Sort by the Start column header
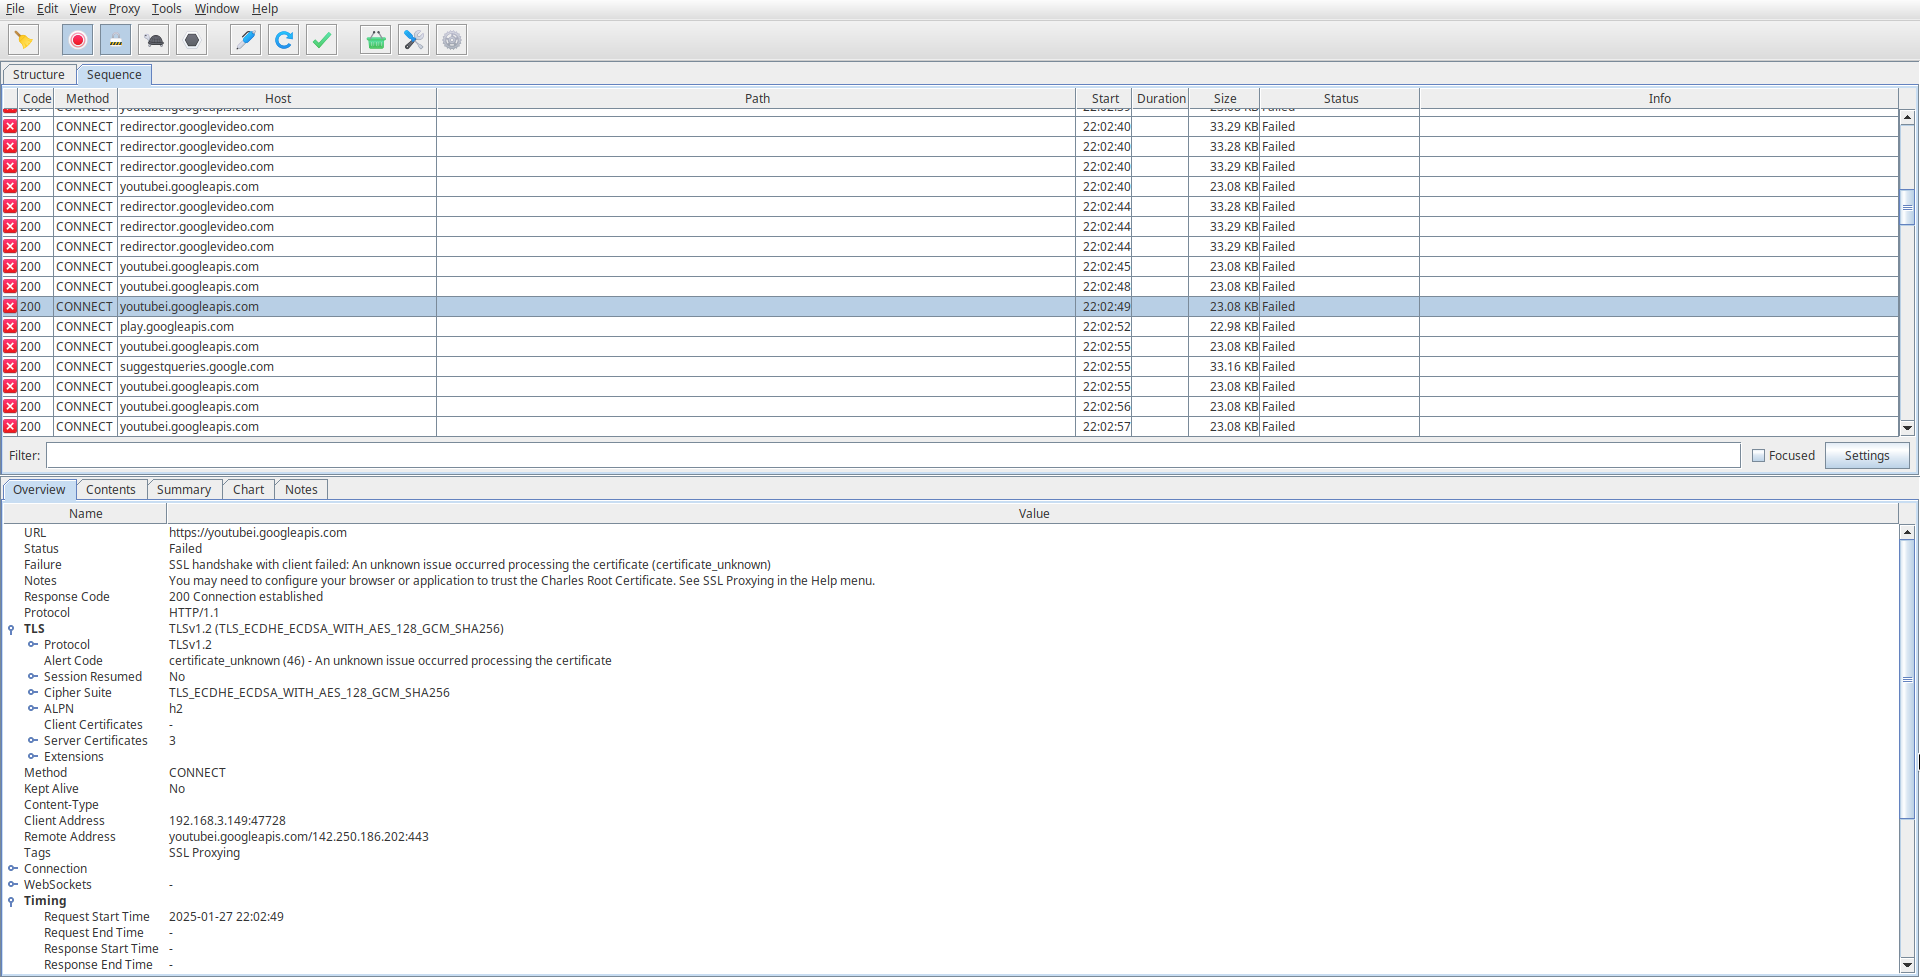This screenshot has height=978, width=1920. pyautogui.click(x=1105, y=99)
